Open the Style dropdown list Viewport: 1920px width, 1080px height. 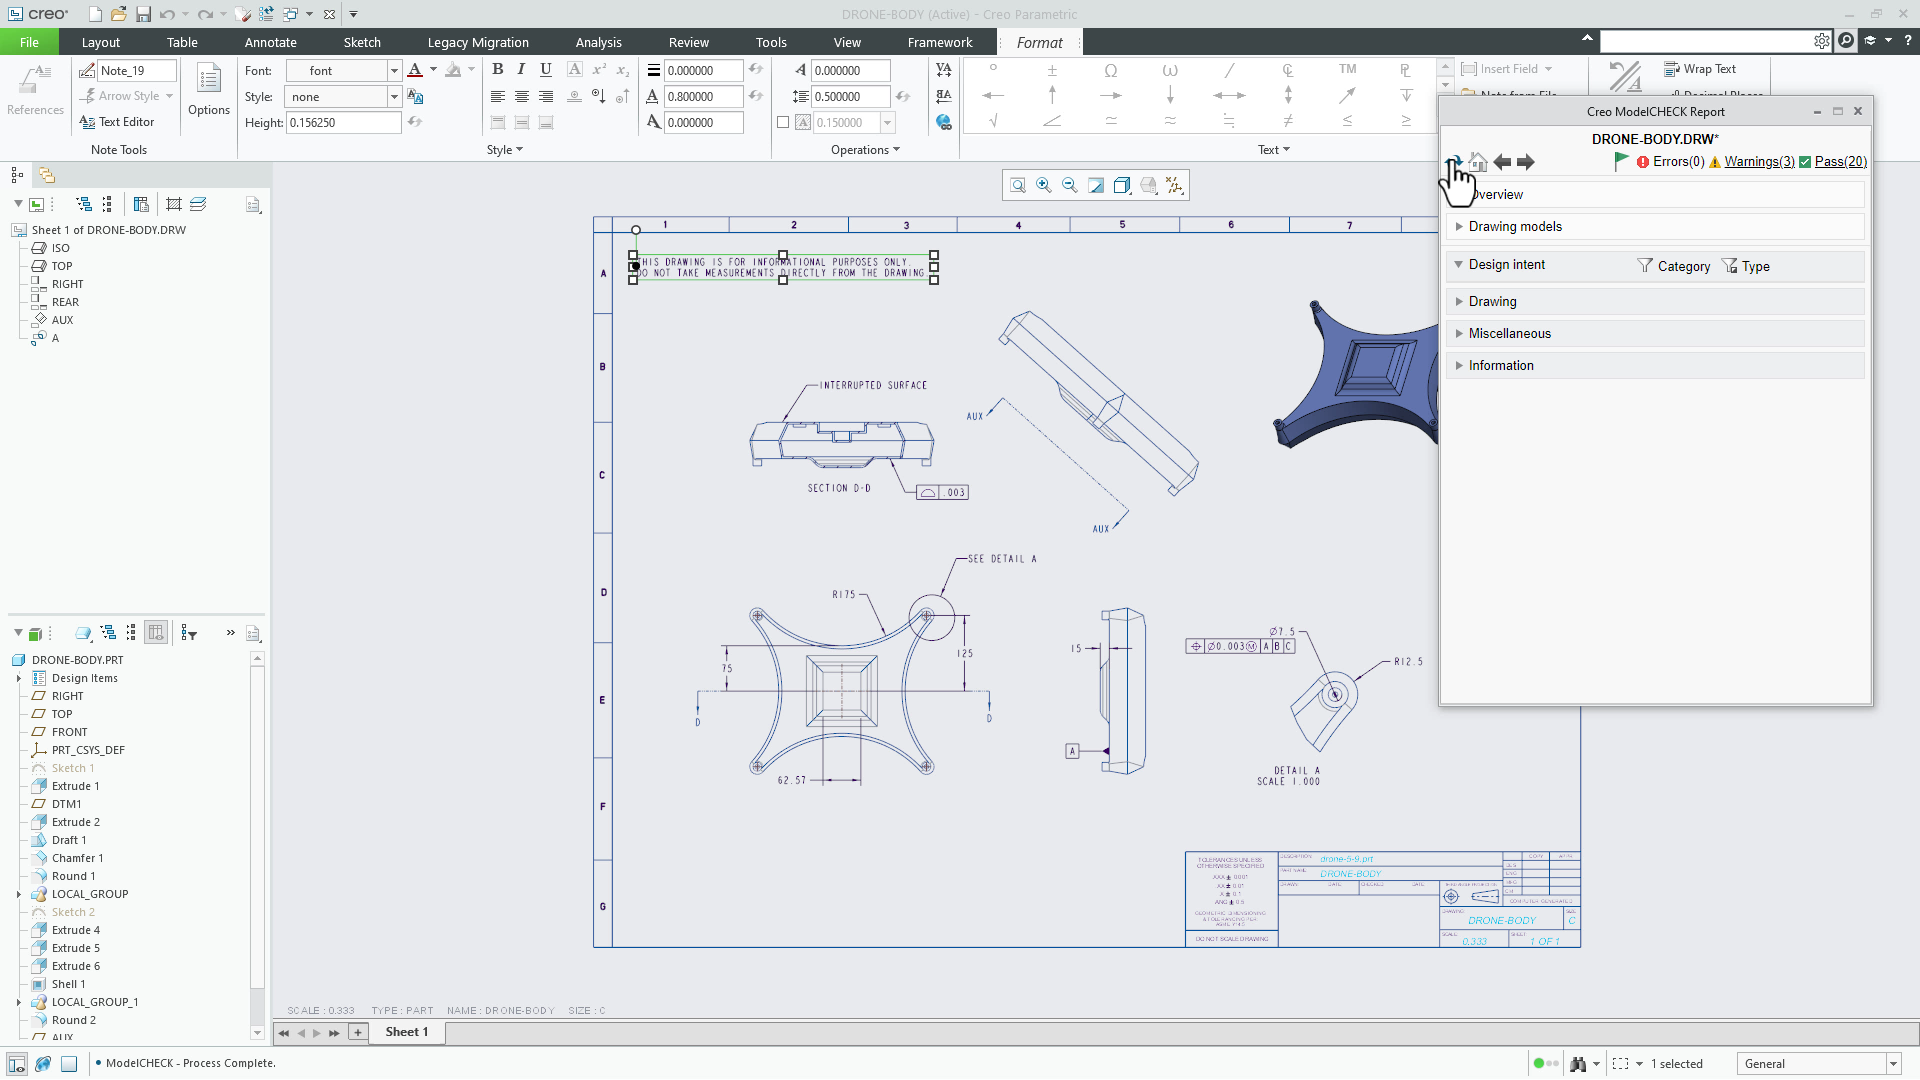[394, 96]
